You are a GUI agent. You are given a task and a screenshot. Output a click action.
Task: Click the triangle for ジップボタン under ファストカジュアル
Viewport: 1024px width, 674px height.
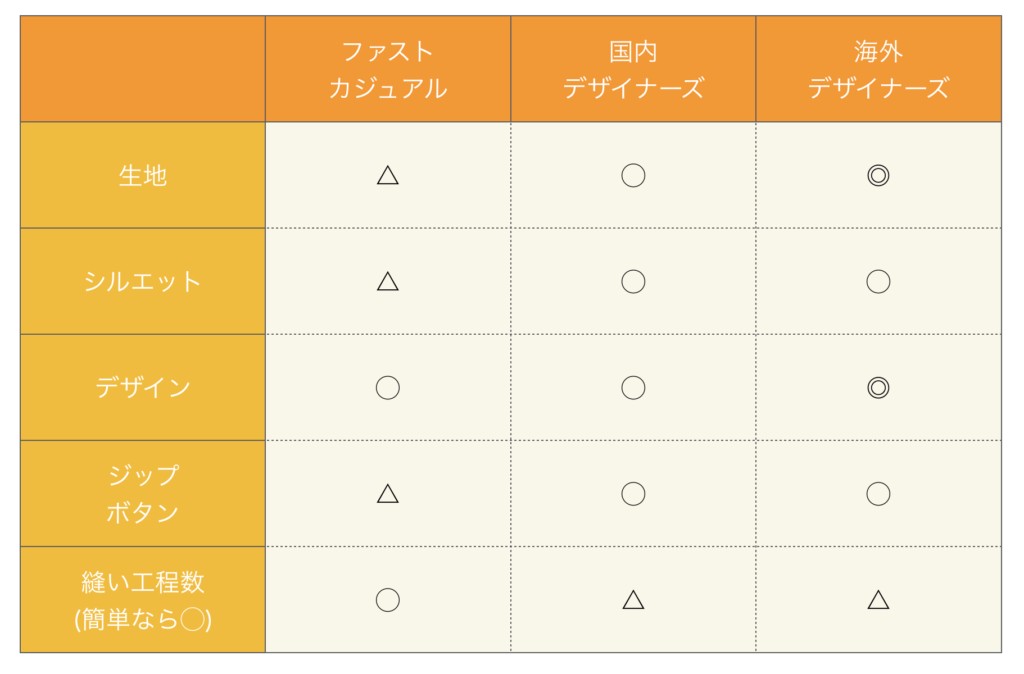tap(388, 494)
